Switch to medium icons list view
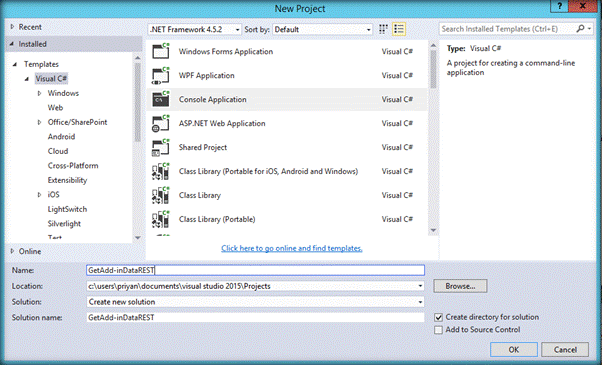 click(x=399, y=29)
